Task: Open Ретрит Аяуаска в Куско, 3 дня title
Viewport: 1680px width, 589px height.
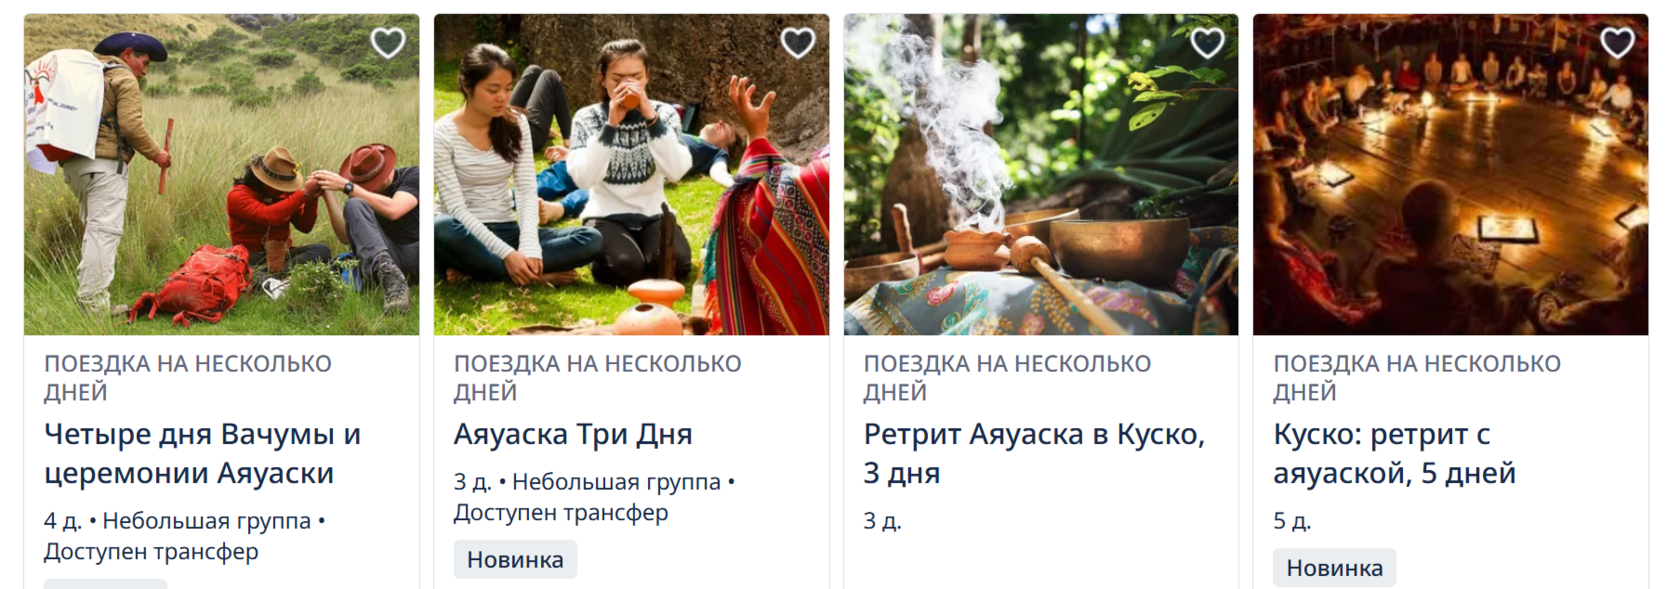Action: tap(1034, 453)
